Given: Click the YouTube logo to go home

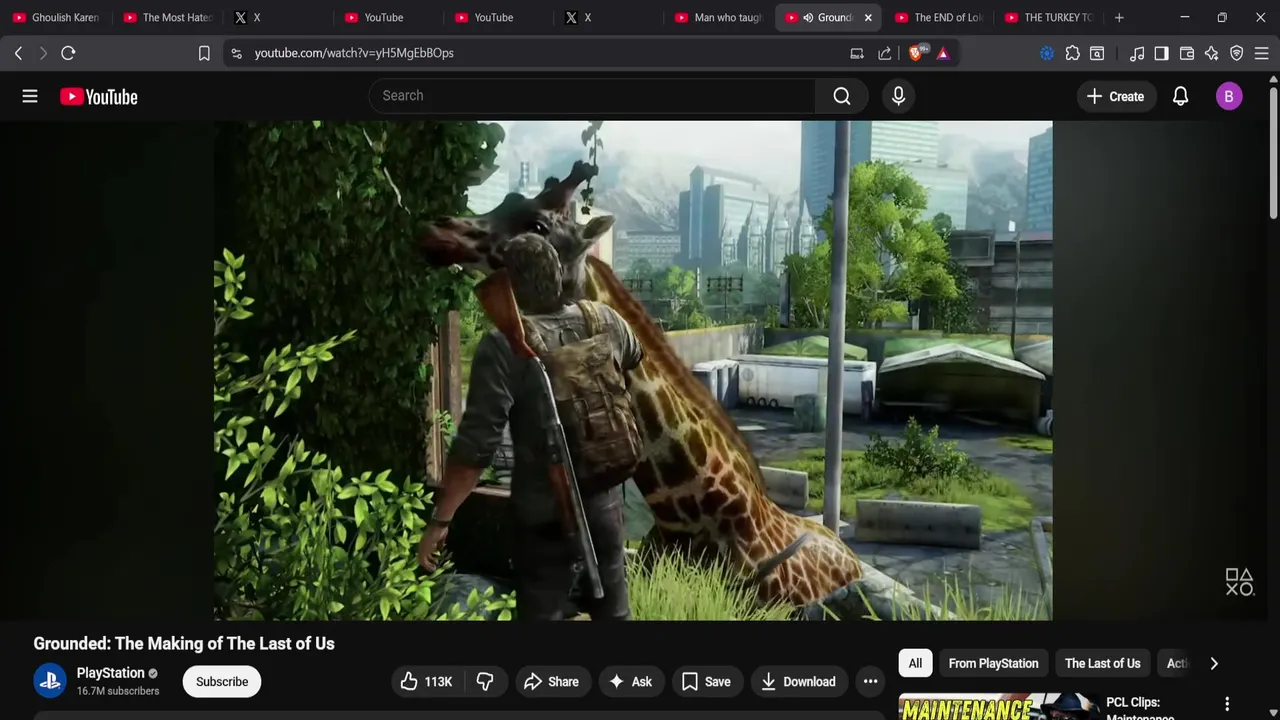Looking at the screenshot, I should click(x=98, y=96).
